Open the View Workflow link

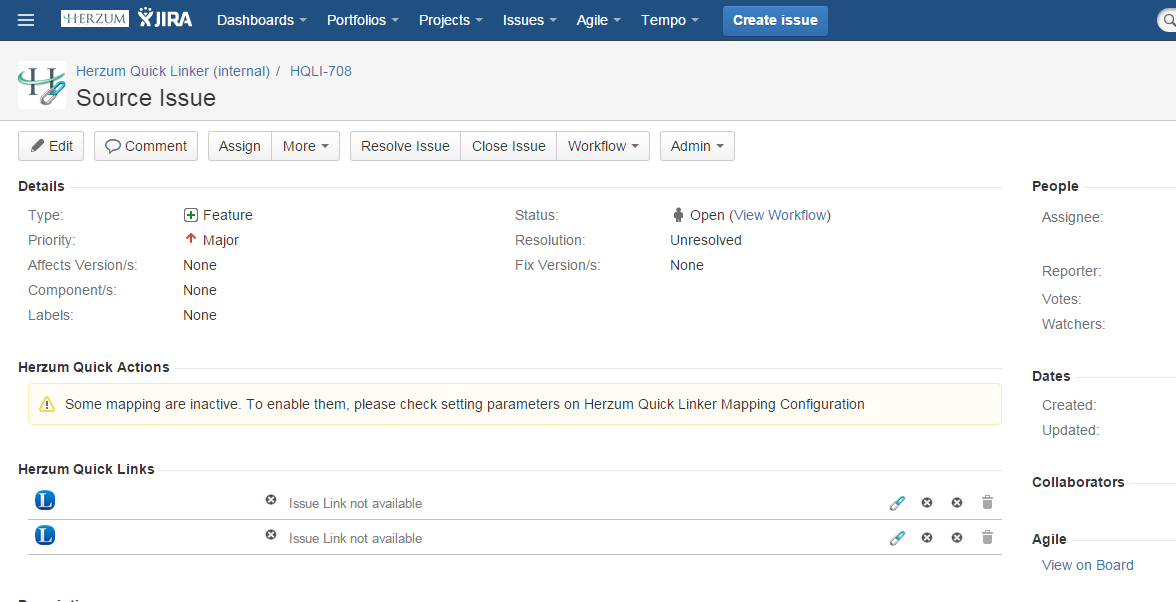click(780, 215)
